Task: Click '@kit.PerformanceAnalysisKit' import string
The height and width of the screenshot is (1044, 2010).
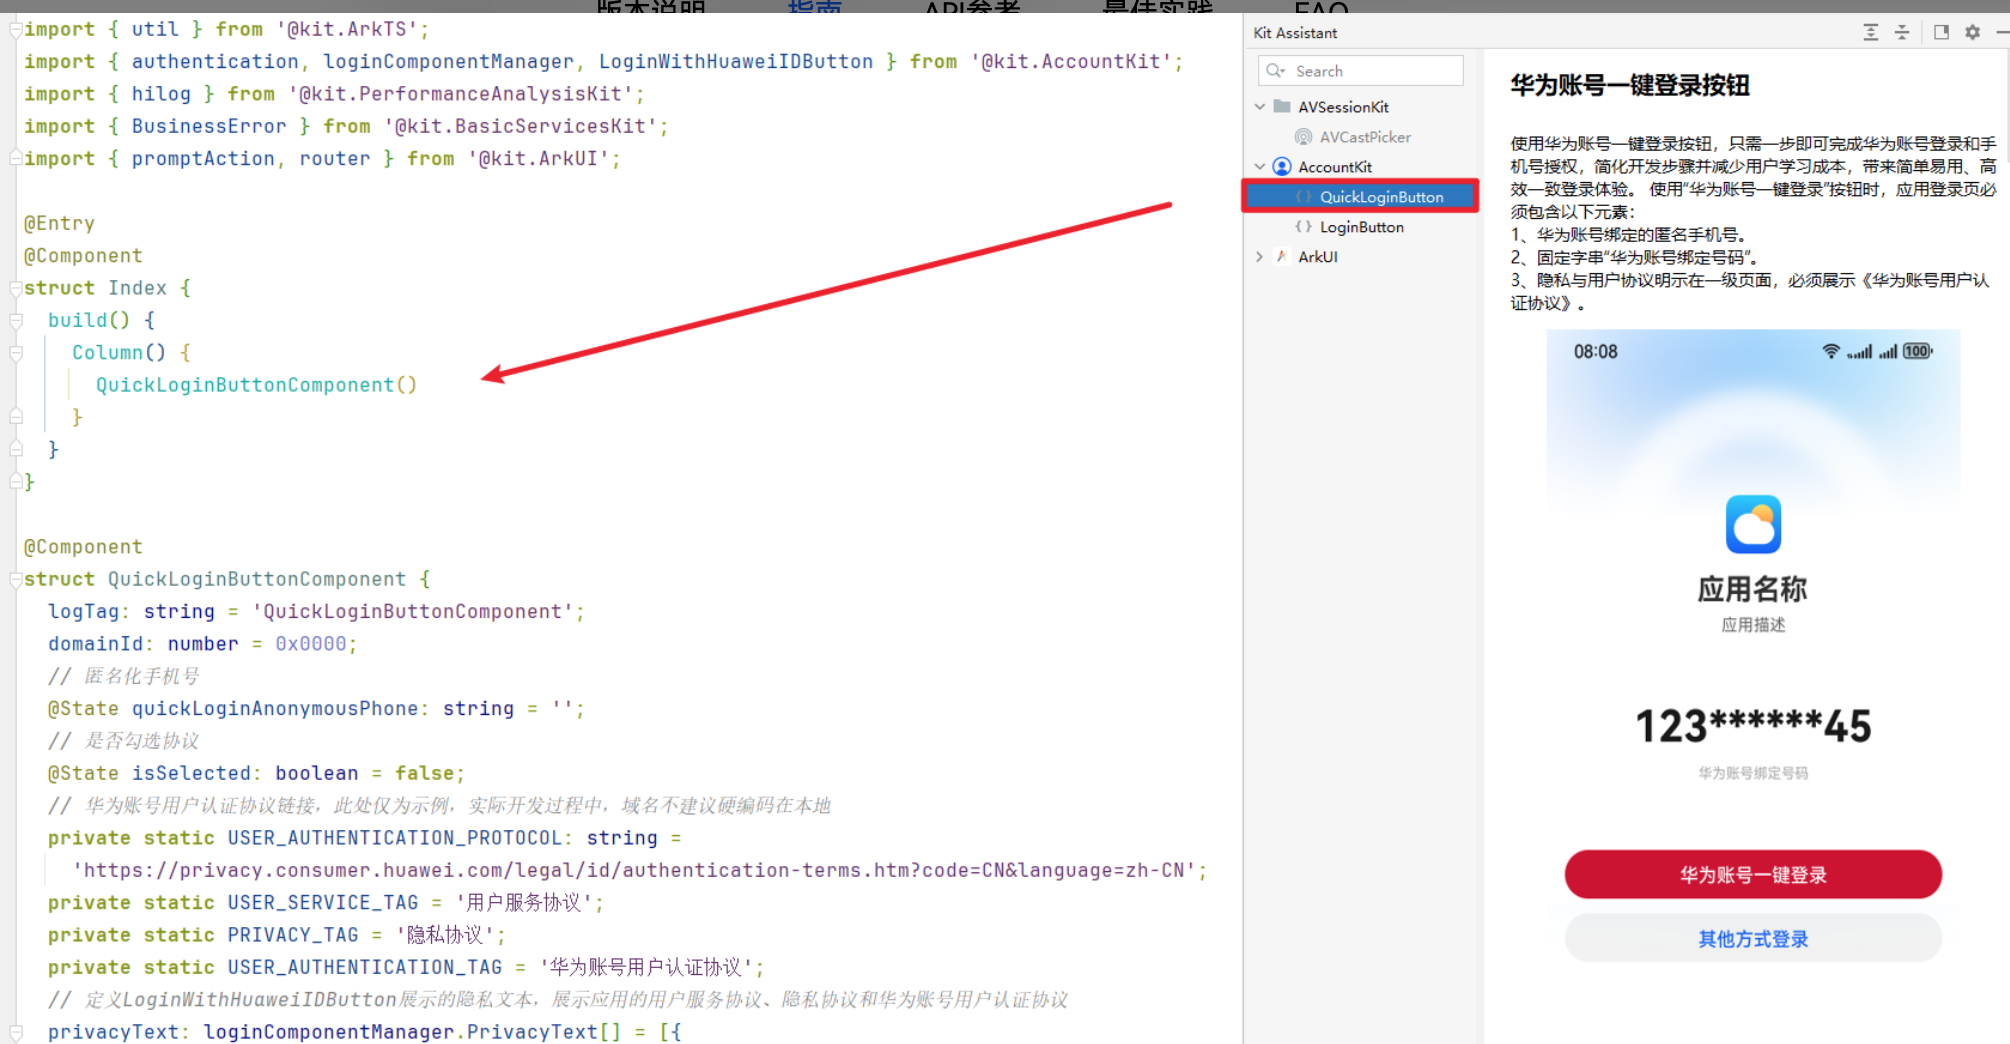Action: click(460, 94)
